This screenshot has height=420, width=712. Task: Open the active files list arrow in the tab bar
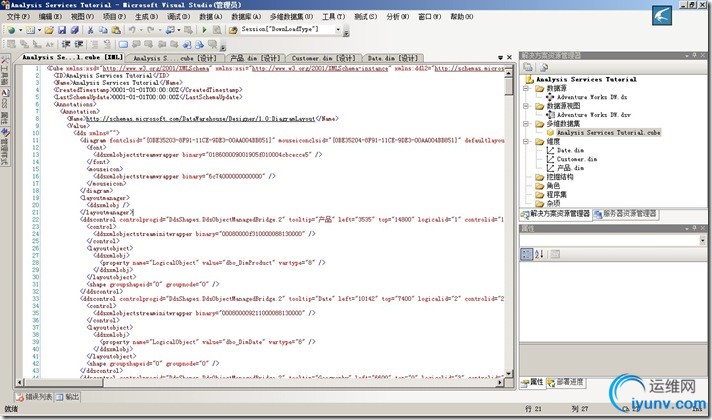tap(500, 58)
